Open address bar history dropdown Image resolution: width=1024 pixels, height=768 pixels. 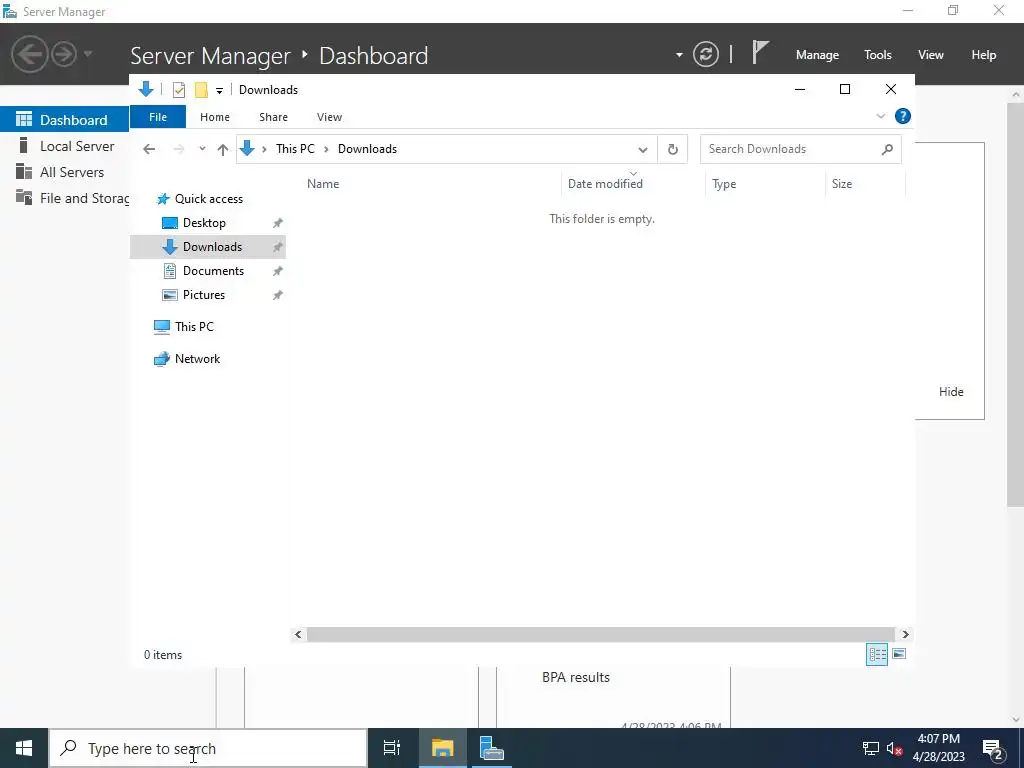click(643, 150)
